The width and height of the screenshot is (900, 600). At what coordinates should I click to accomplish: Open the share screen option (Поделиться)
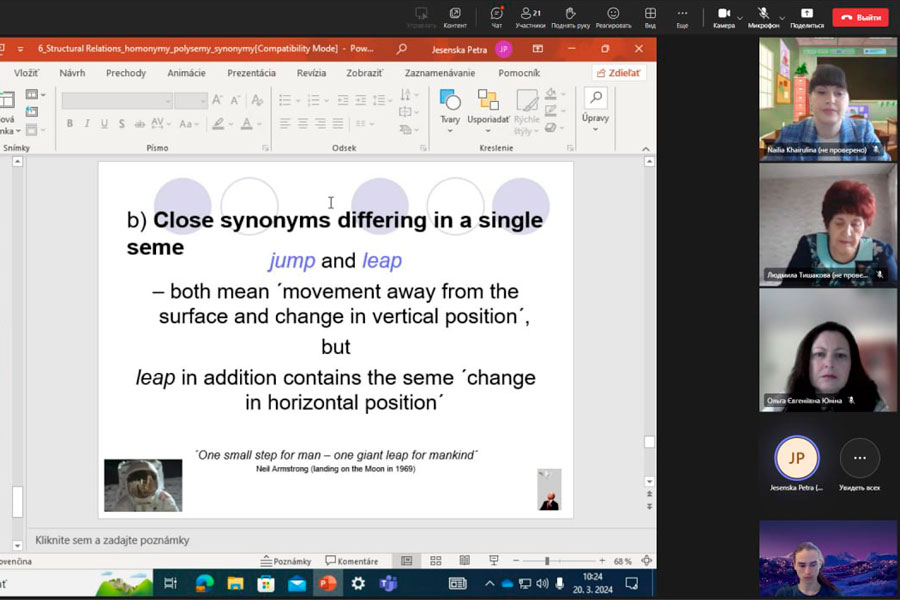806,16
